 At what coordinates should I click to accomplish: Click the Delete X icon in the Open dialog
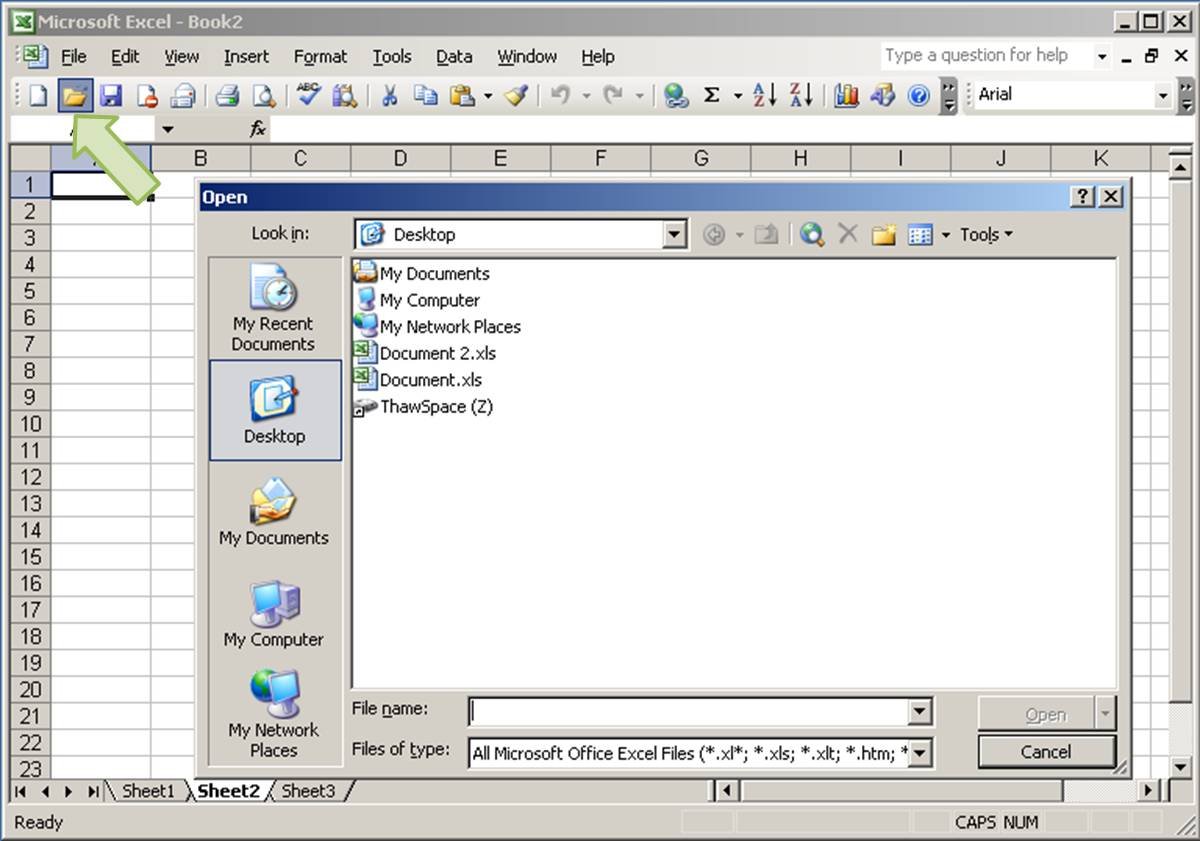pos(848,235)
